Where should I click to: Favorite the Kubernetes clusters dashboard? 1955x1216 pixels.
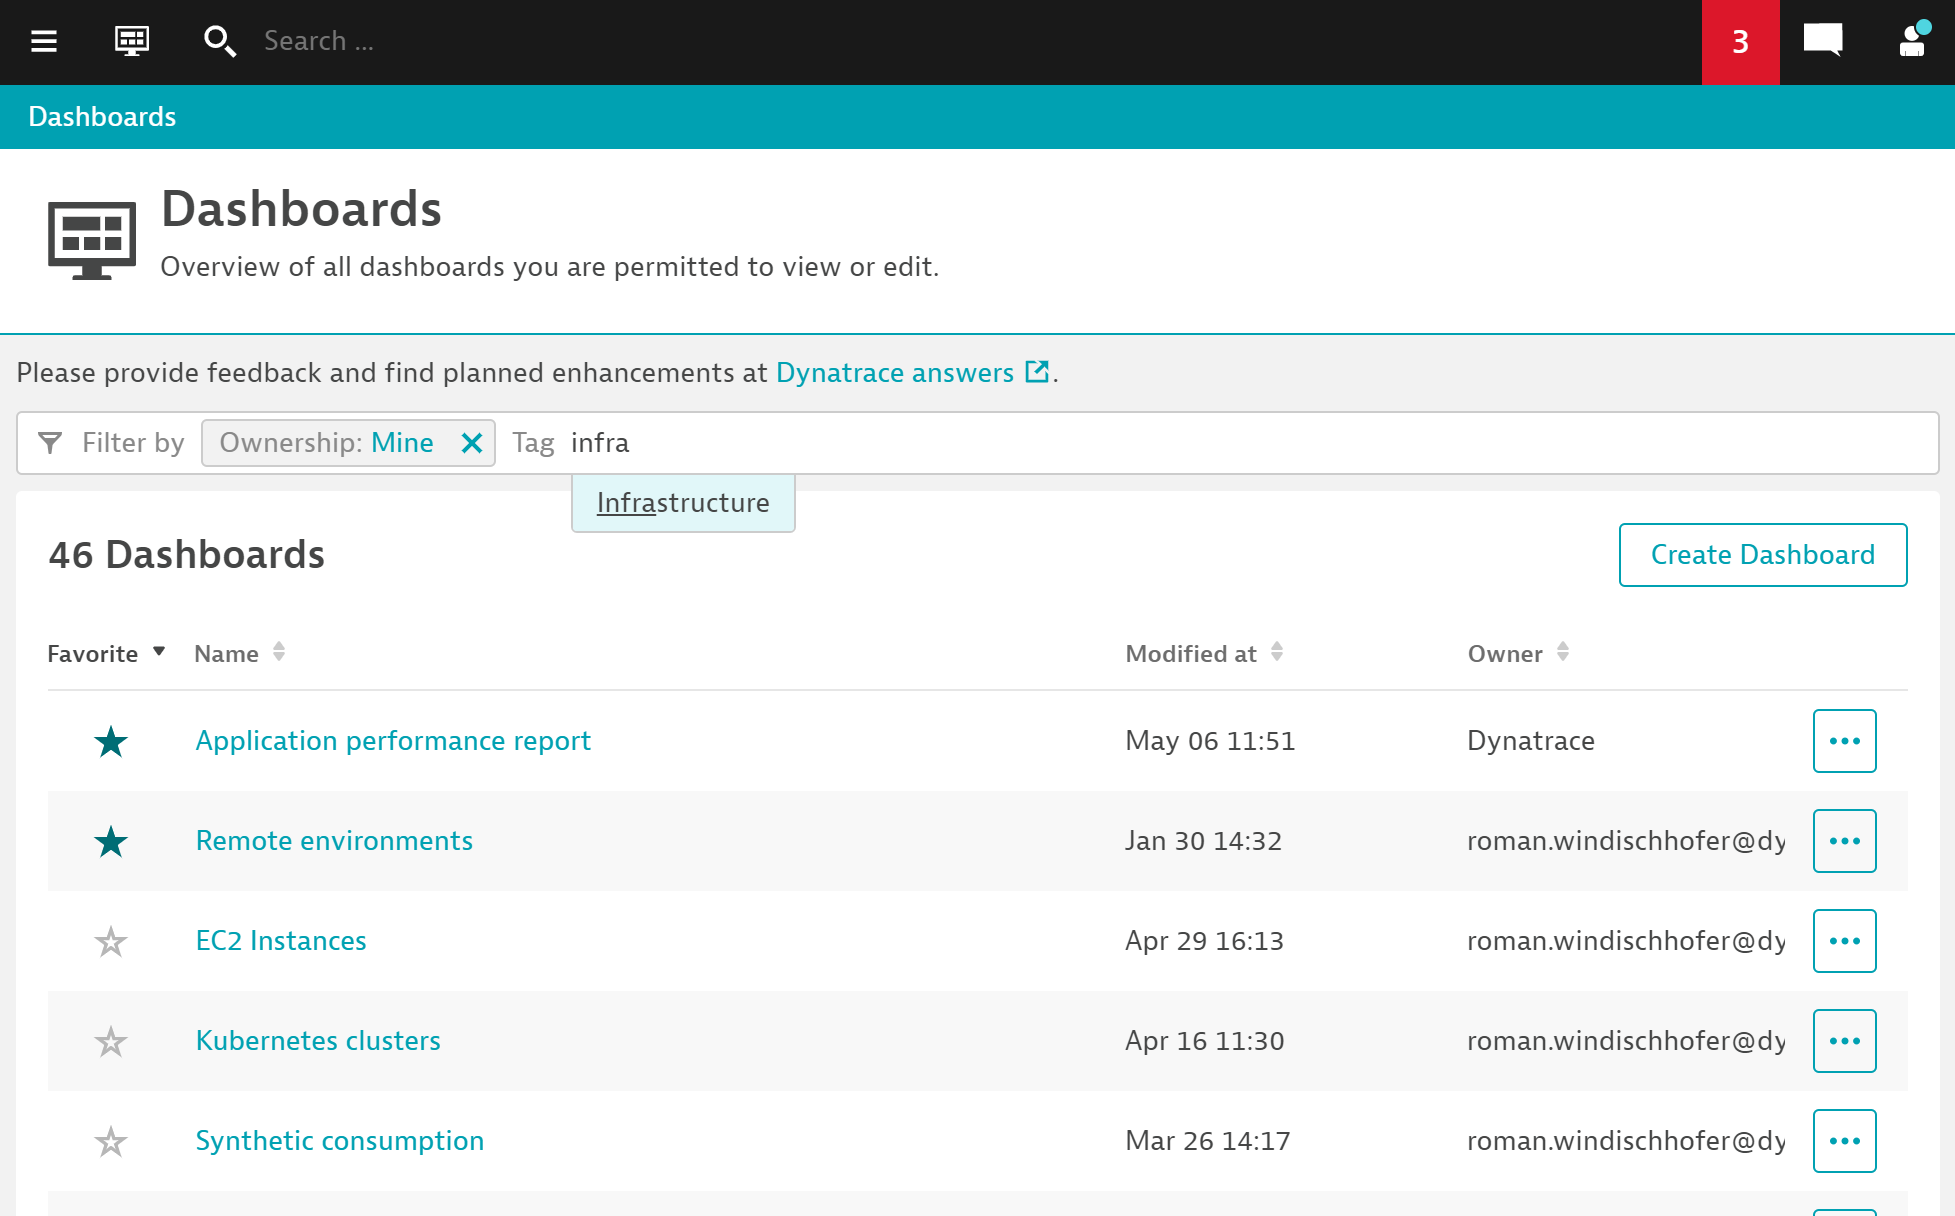click(x=111, y=1042)
